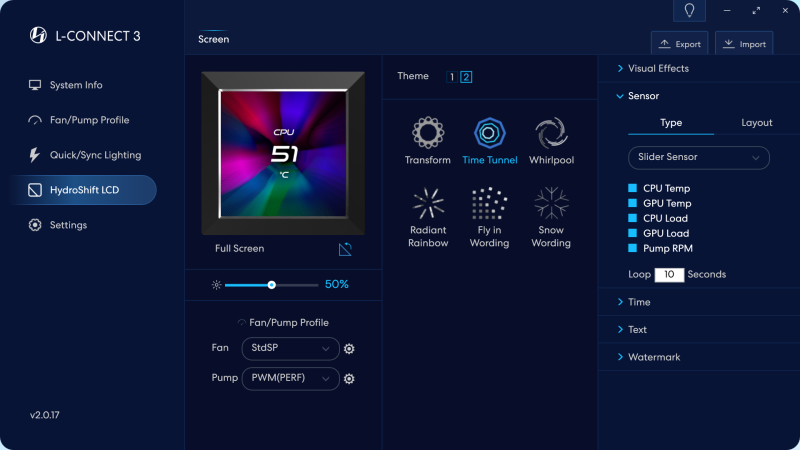This screenshot has height=450, width=800.
Task: Switch to the Type tab
Action: coord(671,123)
